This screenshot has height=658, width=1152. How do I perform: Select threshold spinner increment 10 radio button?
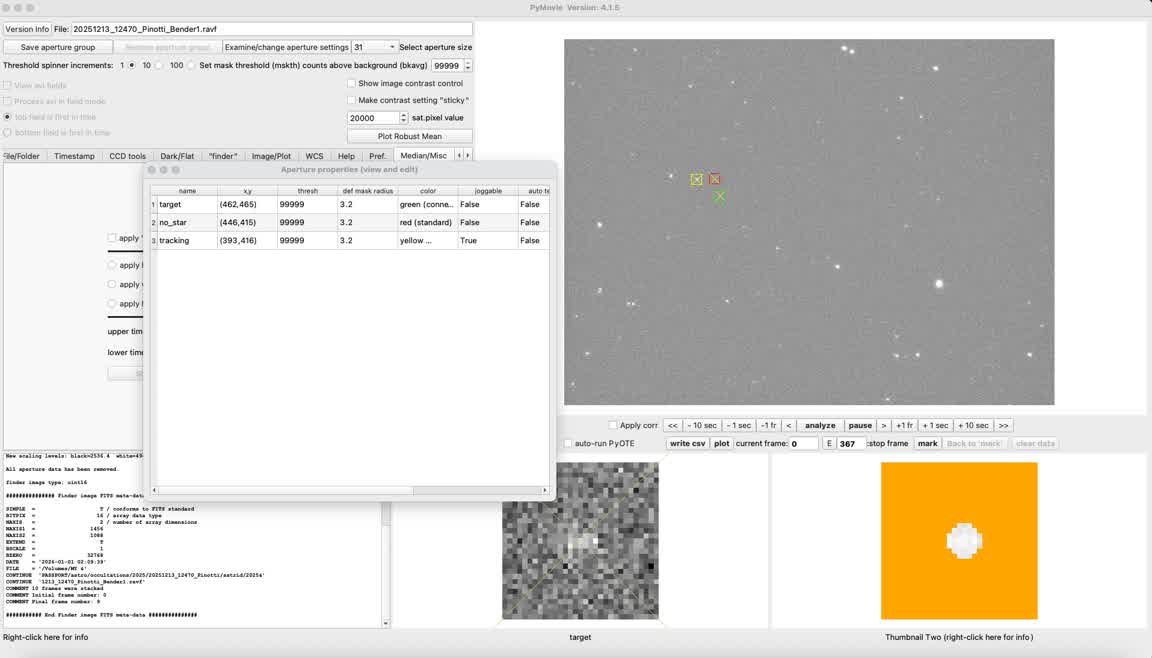[x=133, y=66]
